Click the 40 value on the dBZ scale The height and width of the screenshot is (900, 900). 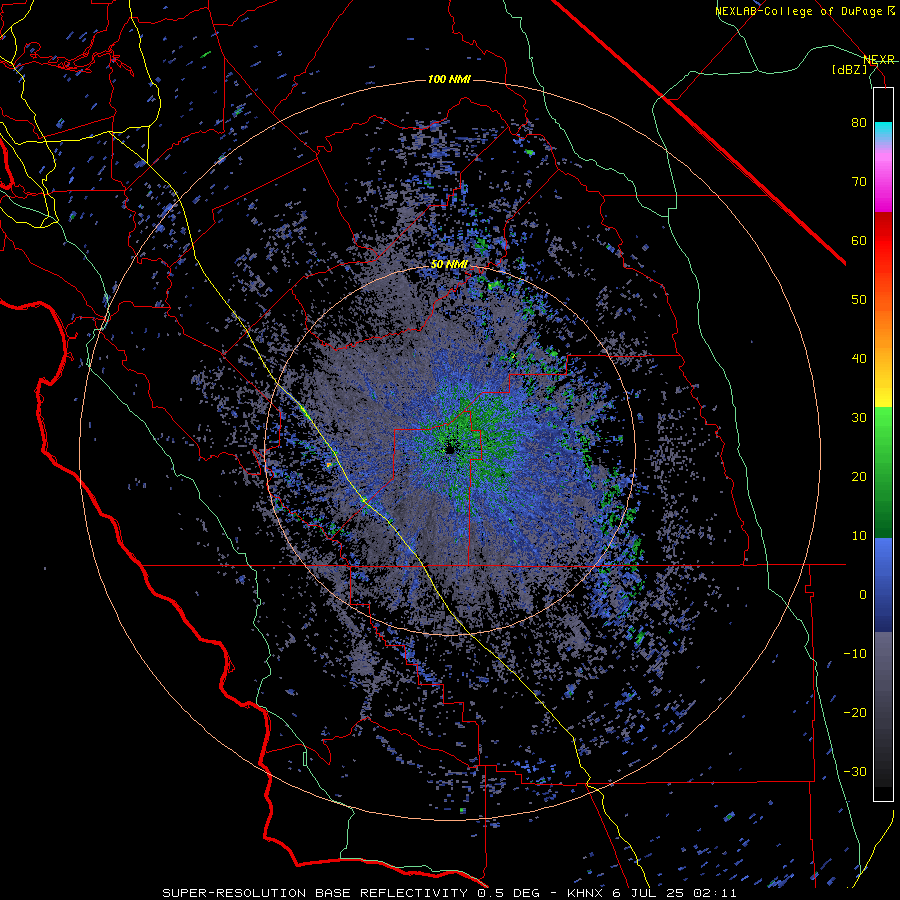(859, 359)
